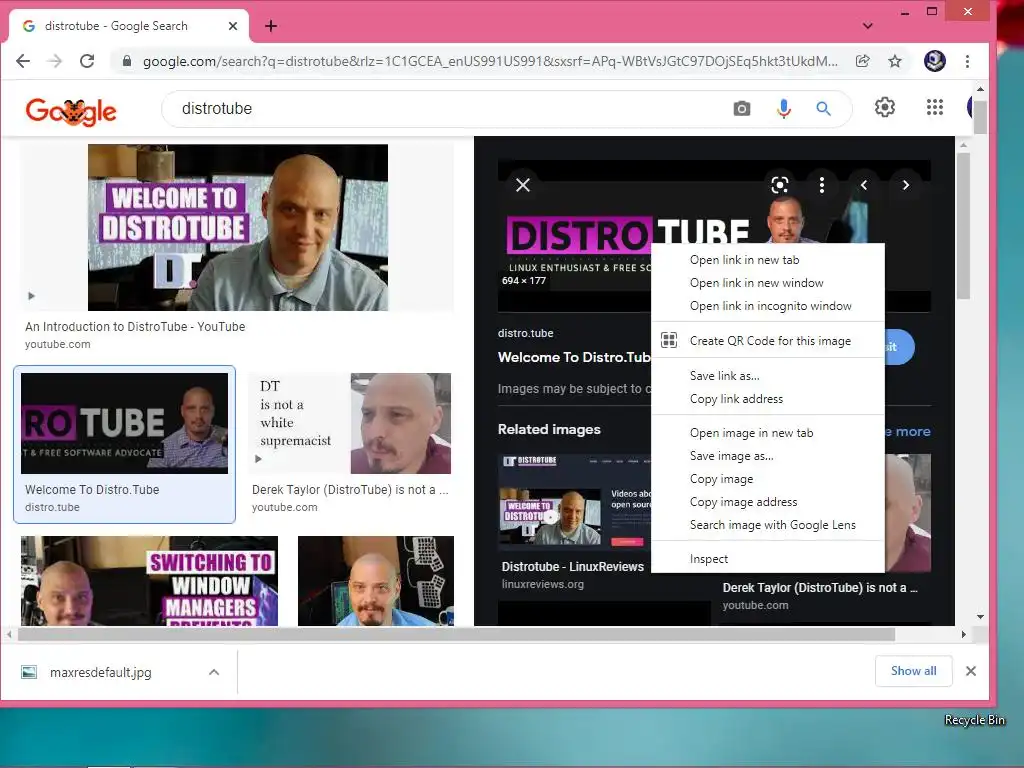Open the Welcome To DistroTube intro thumbnail

(238, 227)
